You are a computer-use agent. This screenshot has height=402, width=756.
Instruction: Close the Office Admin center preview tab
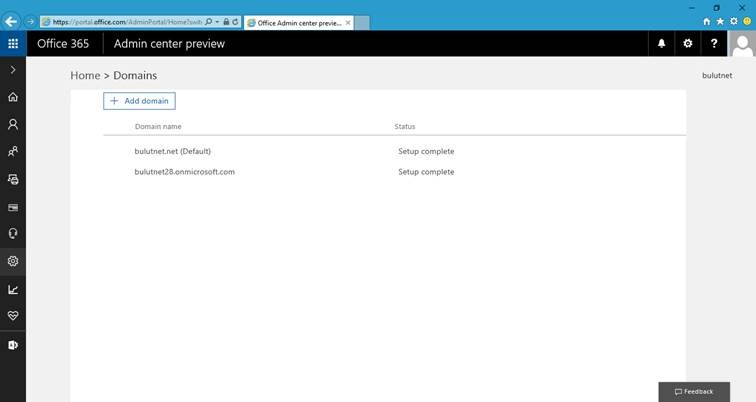(348, 23)
